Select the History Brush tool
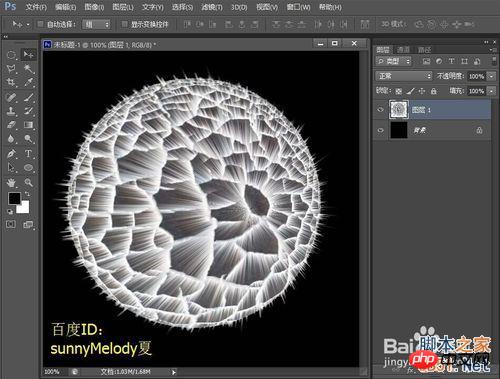Image resolution: width=500 pixels, height=379 pixels. (28, 111)
